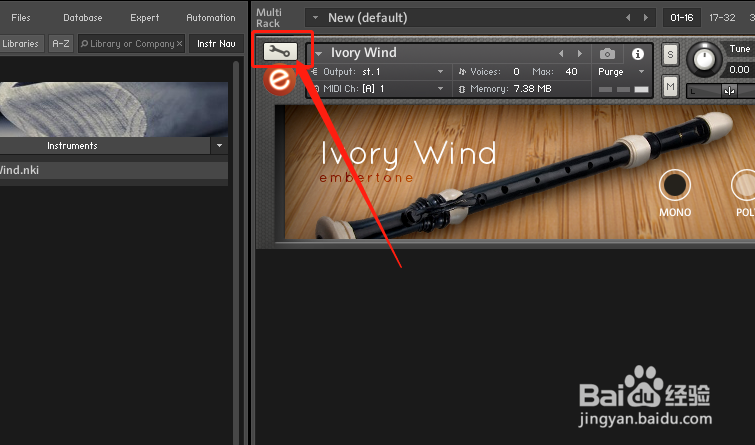Go to previous instrument preset arrow
This screenshot has width=755, height=445.
(x=561, y=53)
